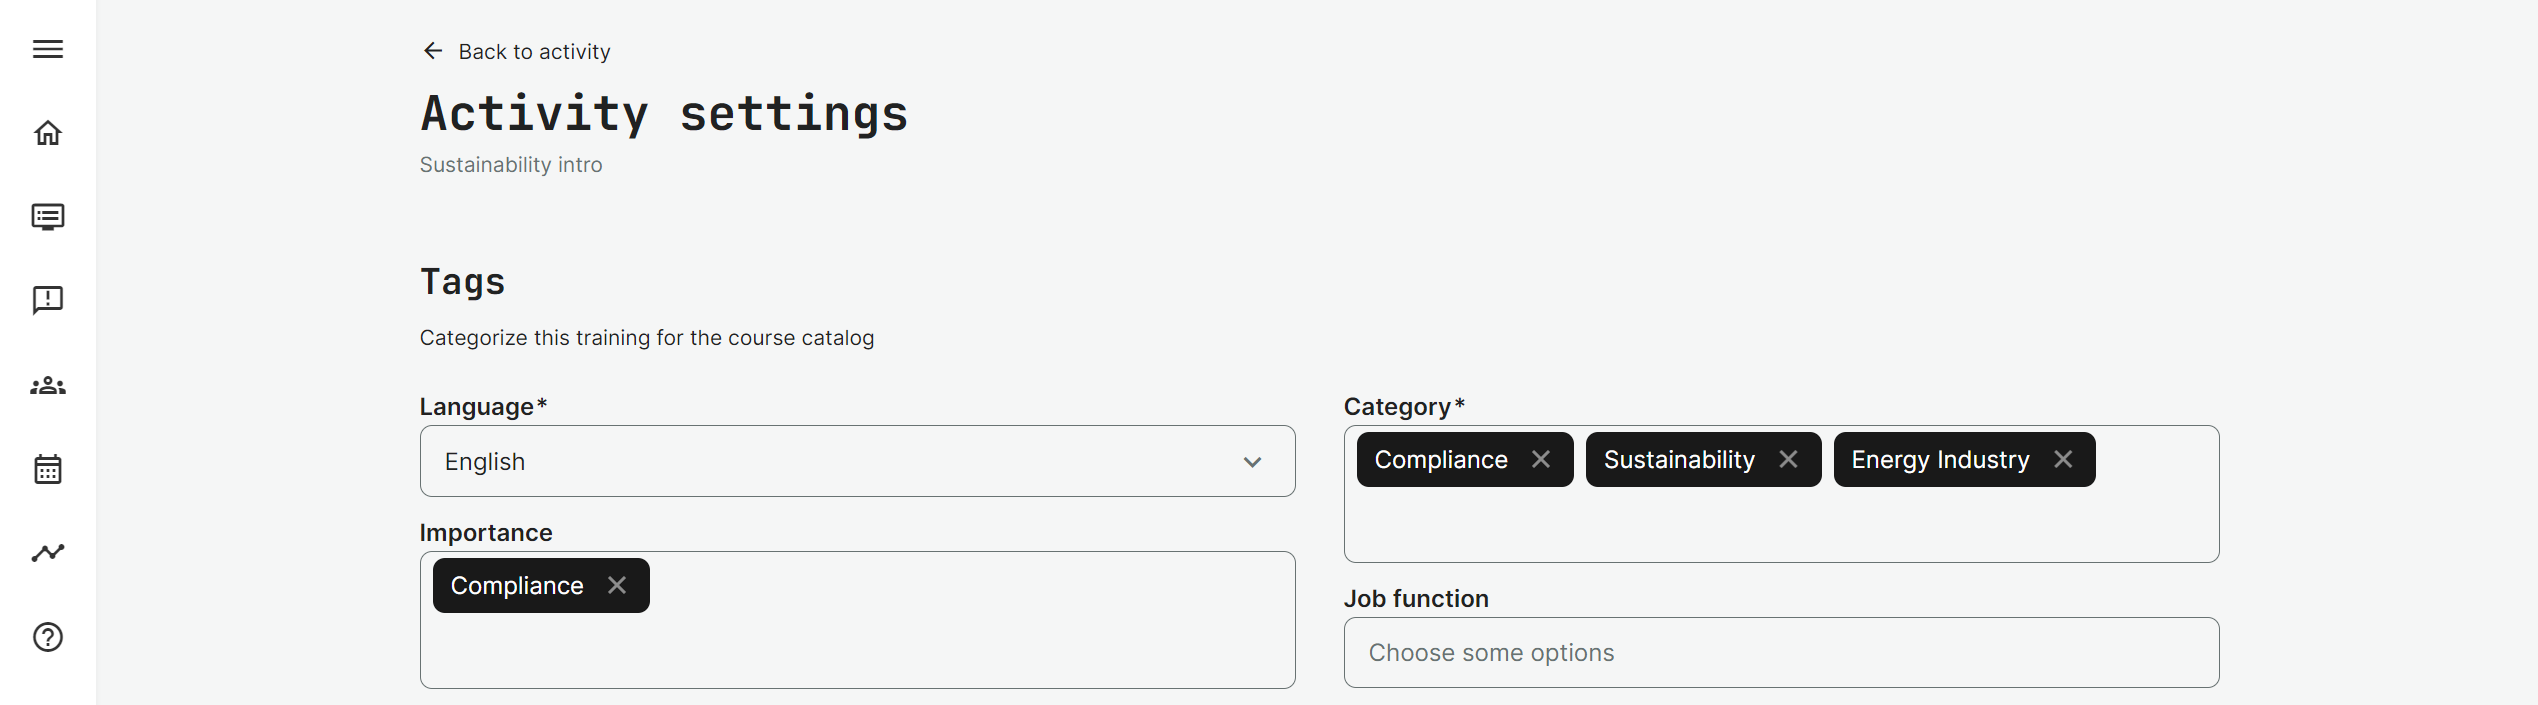Click the back arrow icon

(432, 51)
